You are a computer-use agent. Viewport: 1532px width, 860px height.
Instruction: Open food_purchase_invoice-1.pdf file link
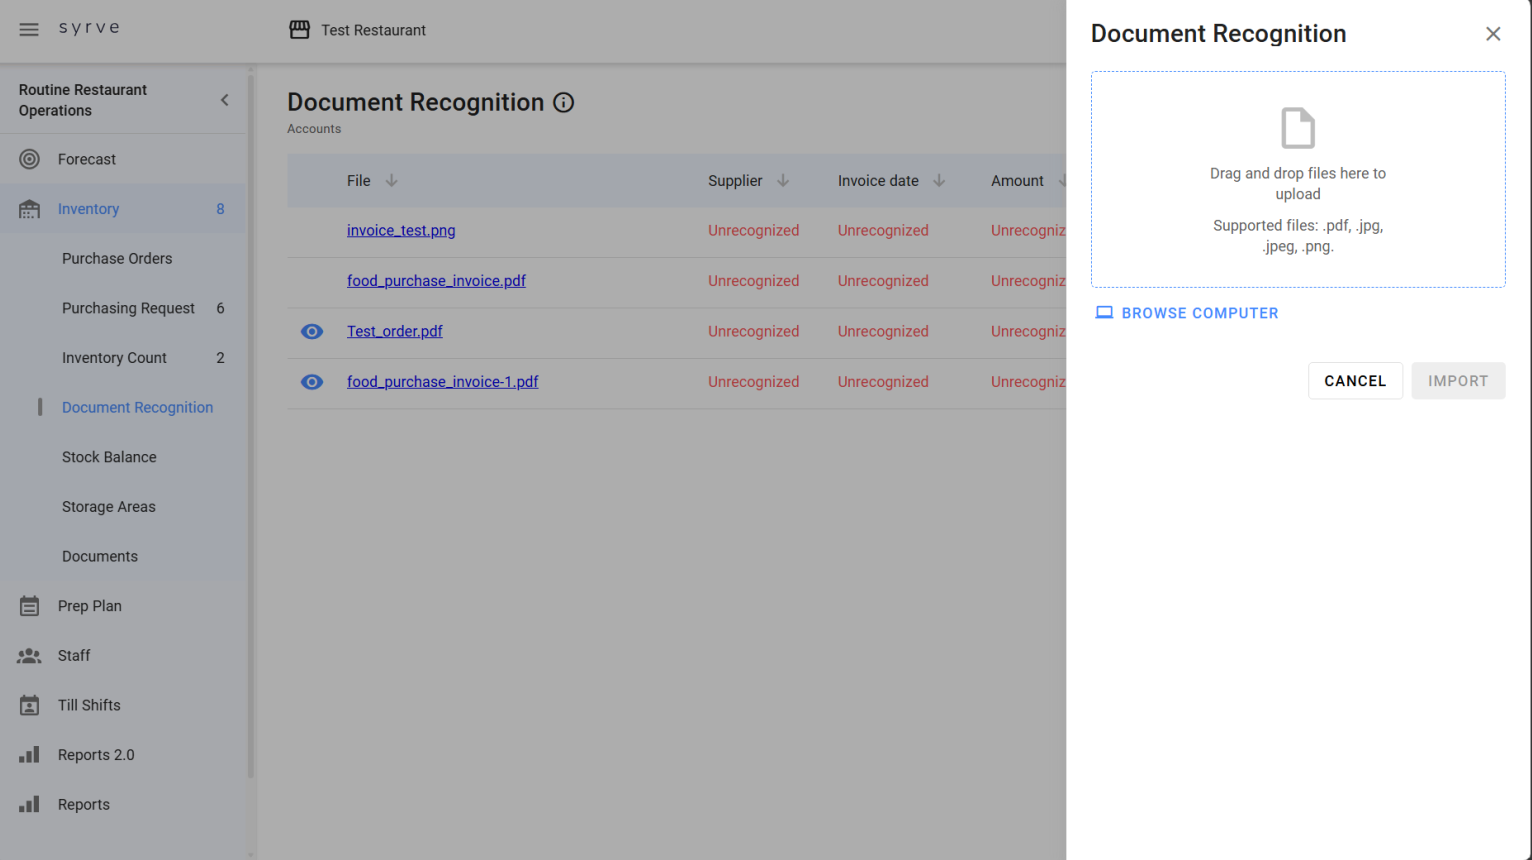point(443,382)
